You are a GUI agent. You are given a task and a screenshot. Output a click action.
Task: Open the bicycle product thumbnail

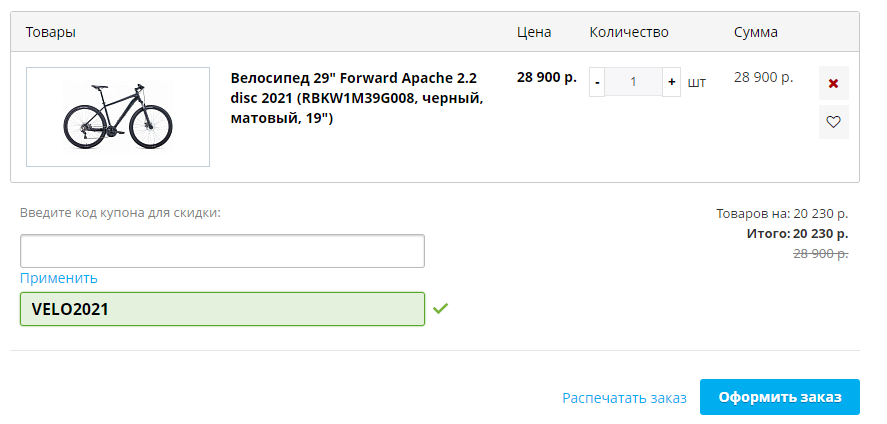pyautogui.click(x=118, y=117)
